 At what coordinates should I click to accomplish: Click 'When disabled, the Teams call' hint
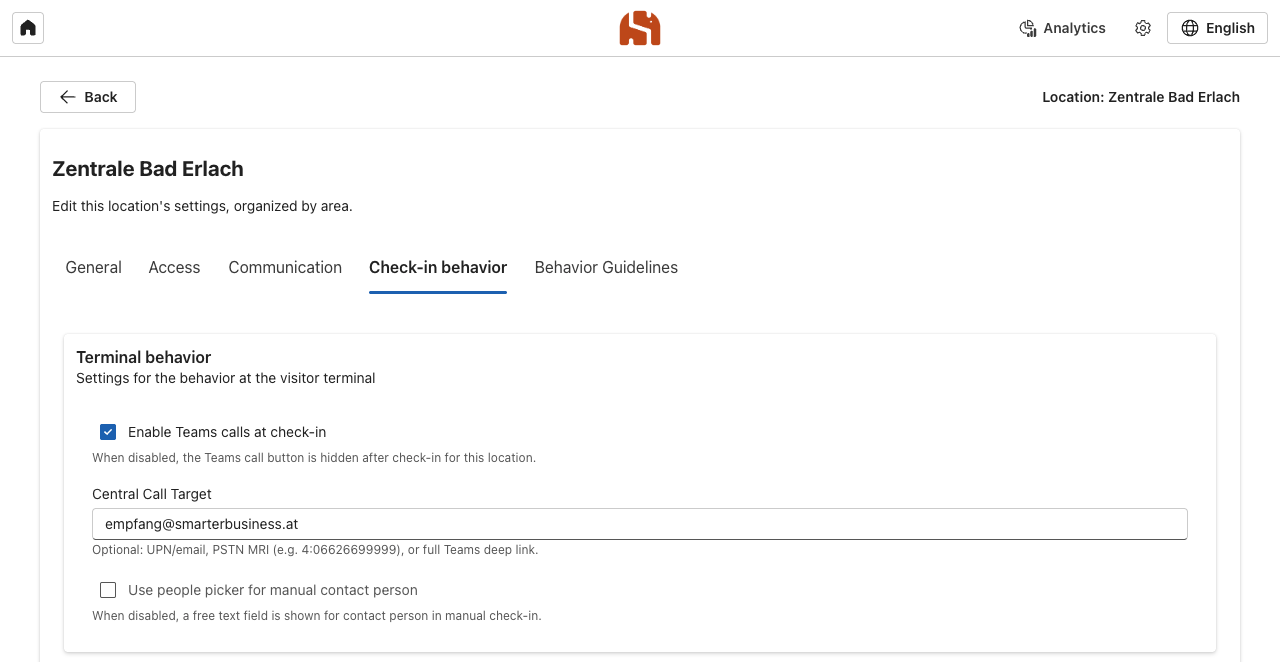click(314, 458)
